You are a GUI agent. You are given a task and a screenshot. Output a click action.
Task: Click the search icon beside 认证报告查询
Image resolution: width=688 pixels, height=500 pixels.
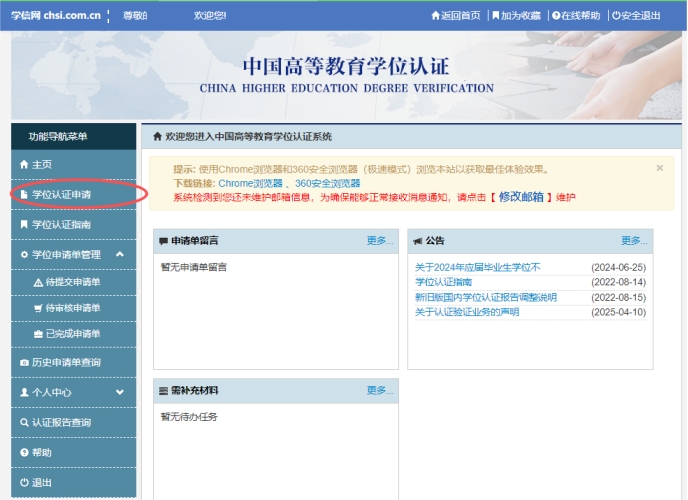[24, 423]
